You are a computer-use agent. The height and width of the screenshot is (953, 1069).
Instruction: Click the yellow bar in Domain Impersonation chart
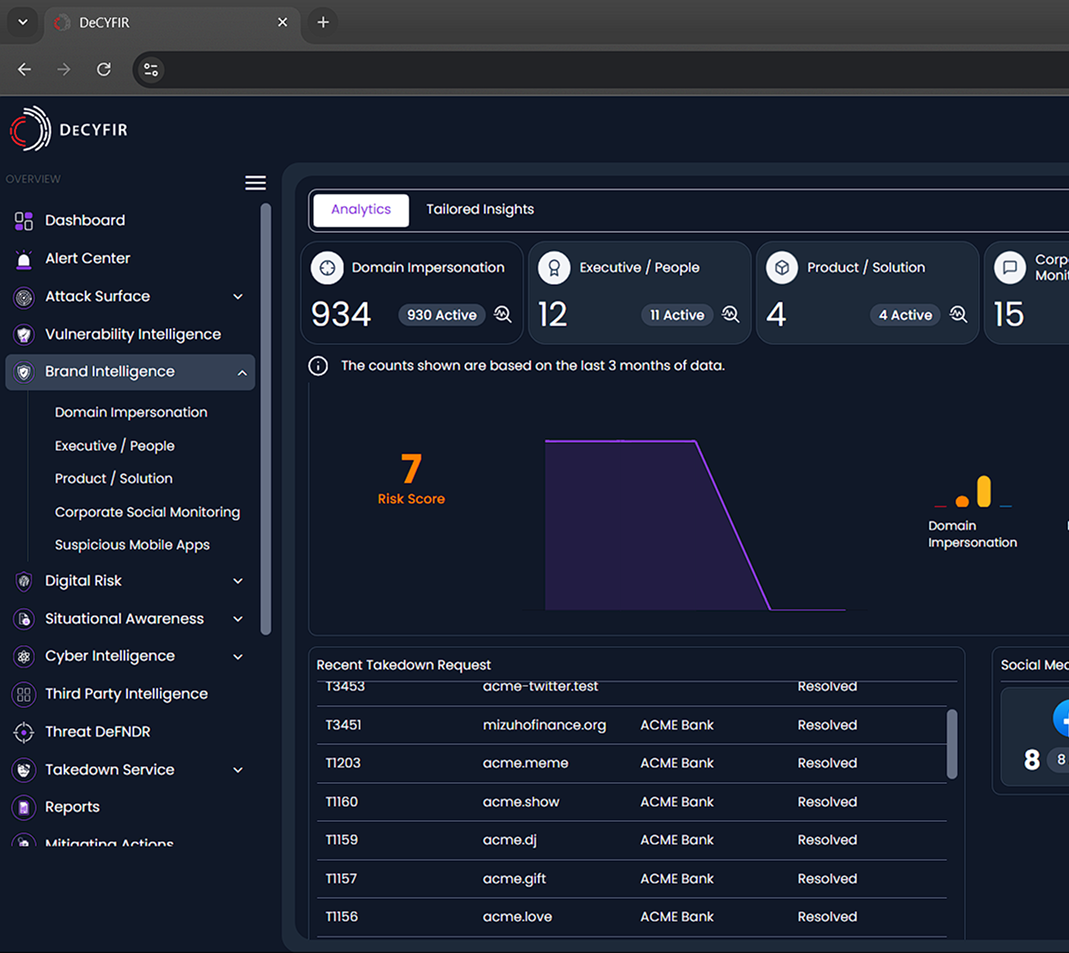(984, 492)
